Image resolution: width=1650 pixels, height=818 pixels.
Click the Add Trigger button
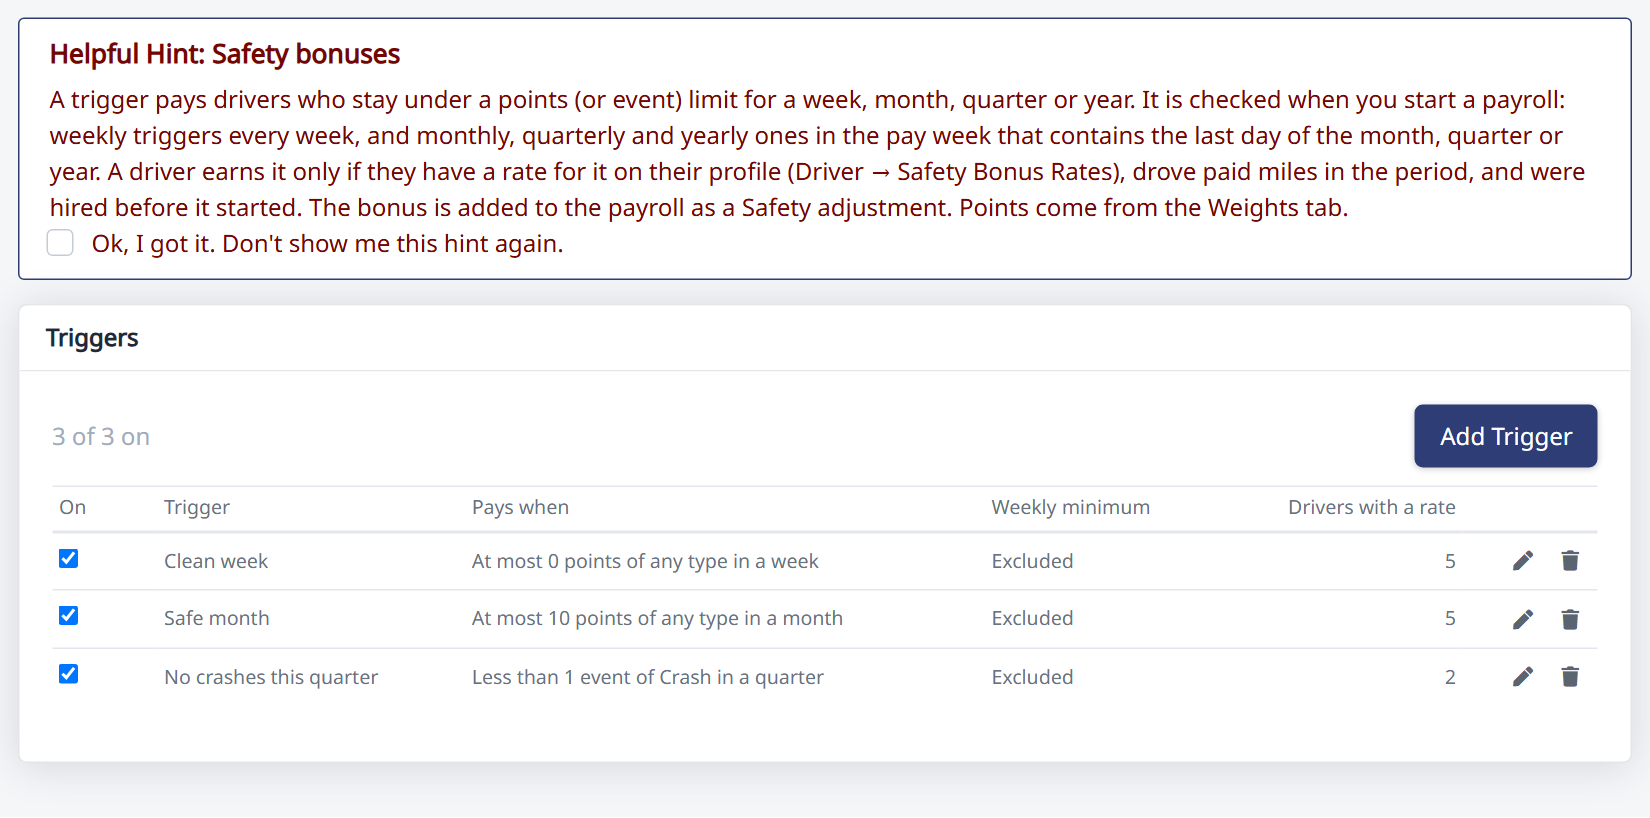(x=1505, y=436)
